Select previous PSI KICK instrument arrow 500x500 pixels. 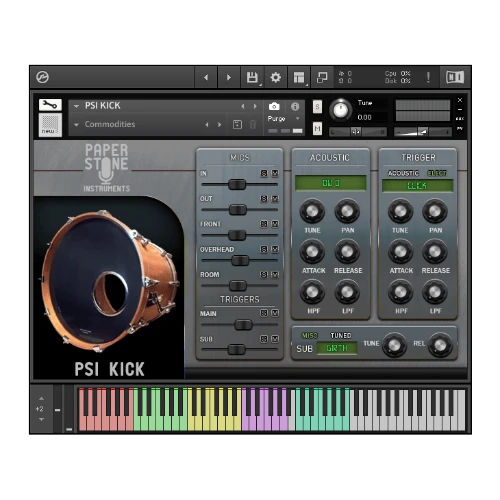pos(243,106)
